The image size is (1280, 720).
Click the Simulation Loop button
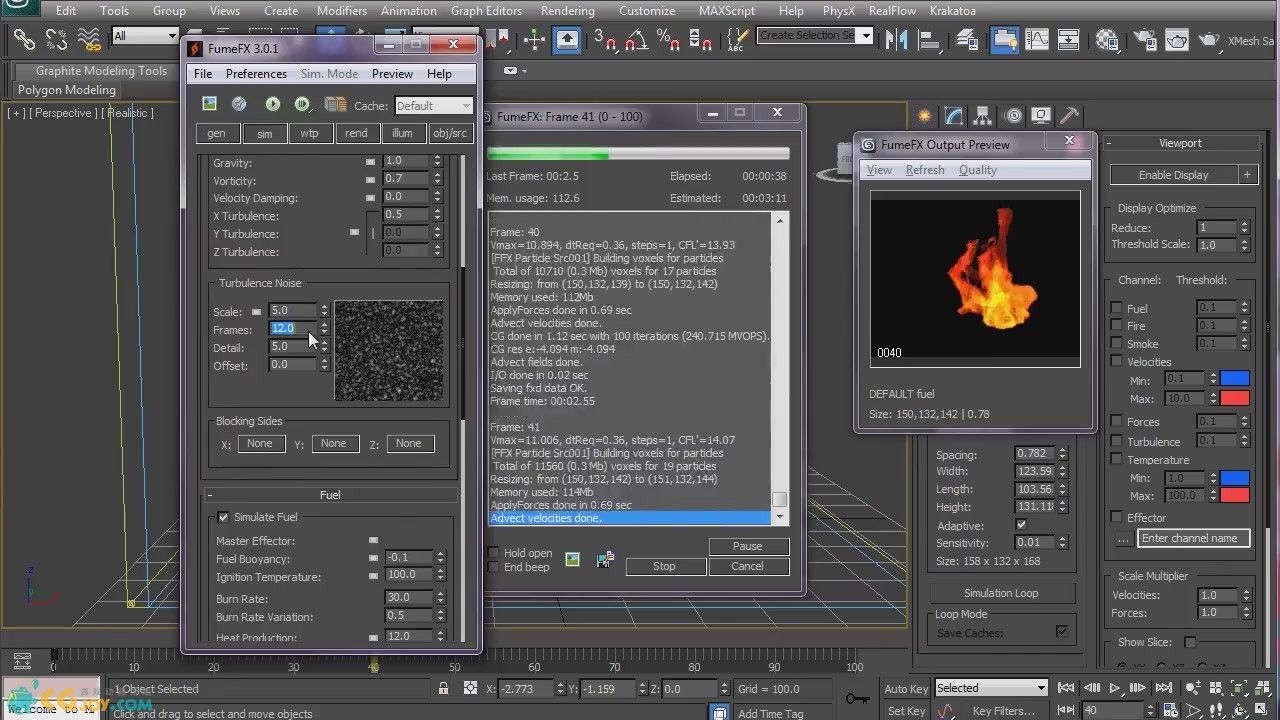[1001, 593]
